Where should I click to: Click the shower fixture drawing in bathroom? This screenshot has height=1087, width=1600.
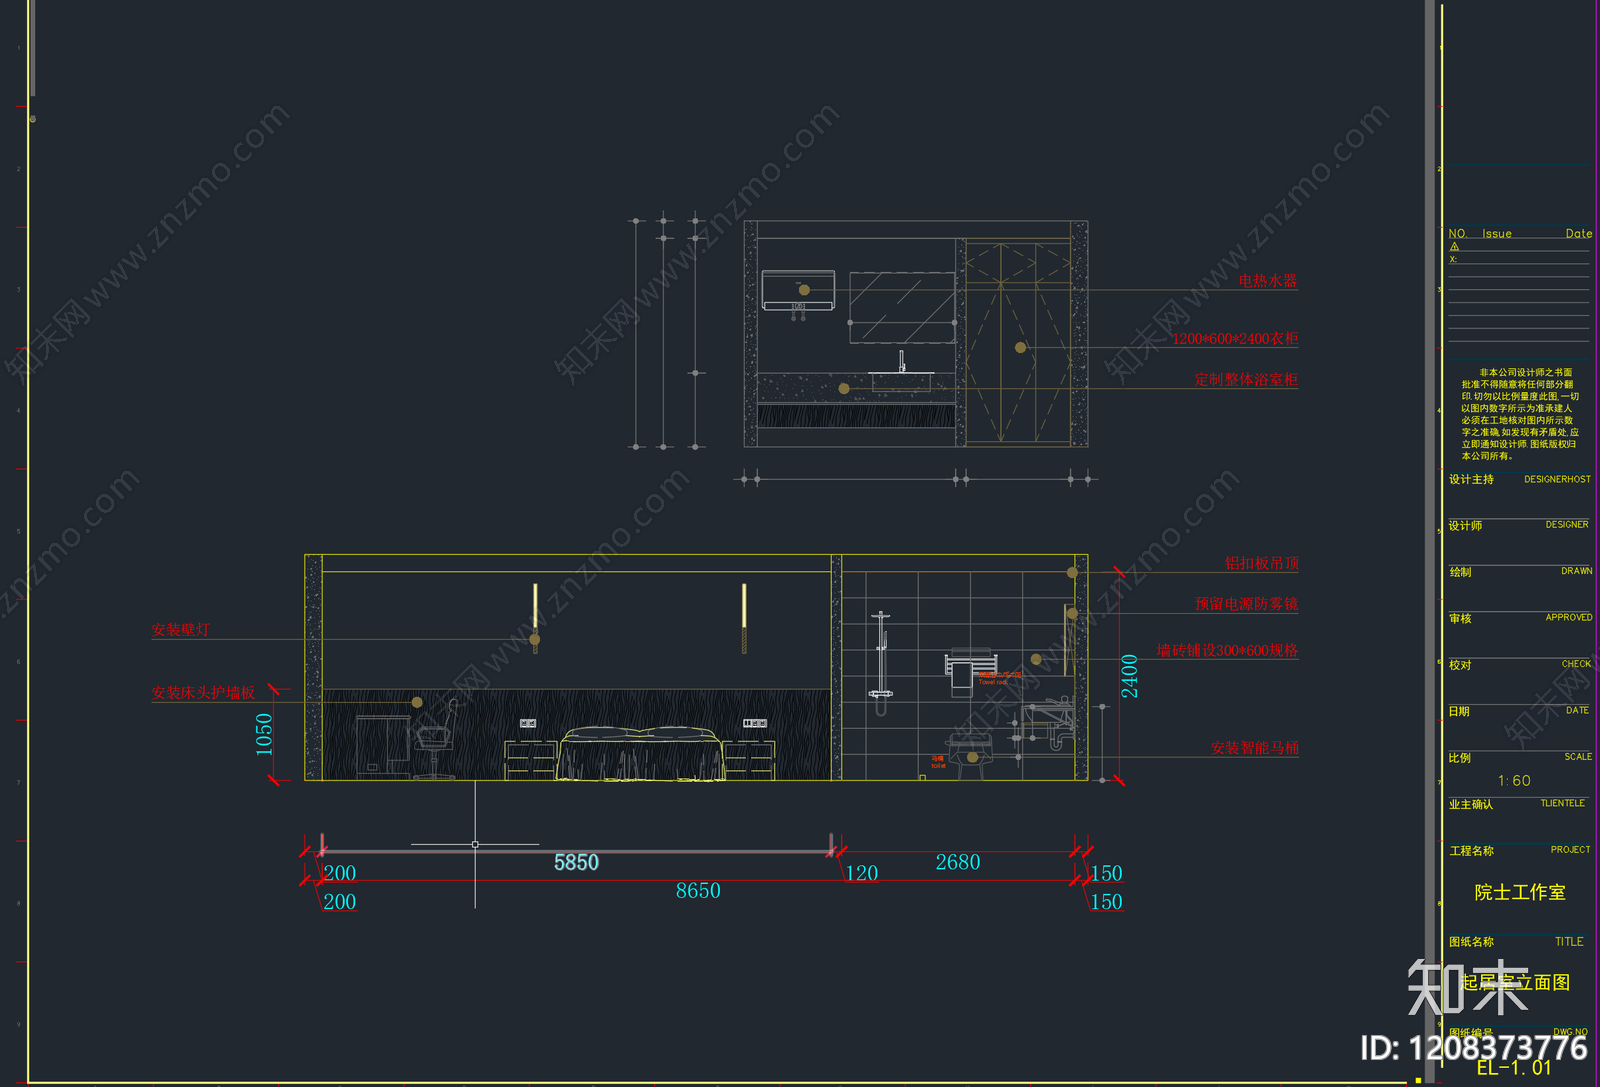pos(881,663)
